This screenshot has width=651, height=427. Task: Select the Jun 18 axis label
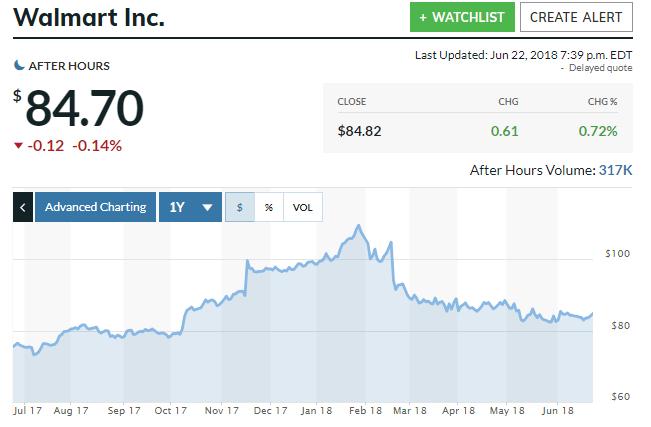click(558, 410)
